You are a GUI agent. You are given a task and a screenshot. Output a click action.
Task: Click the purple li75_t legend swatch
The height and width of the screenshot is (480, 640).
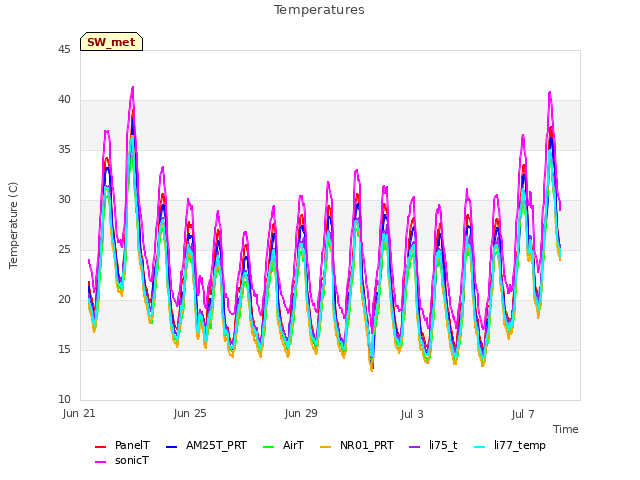point(414,447)
